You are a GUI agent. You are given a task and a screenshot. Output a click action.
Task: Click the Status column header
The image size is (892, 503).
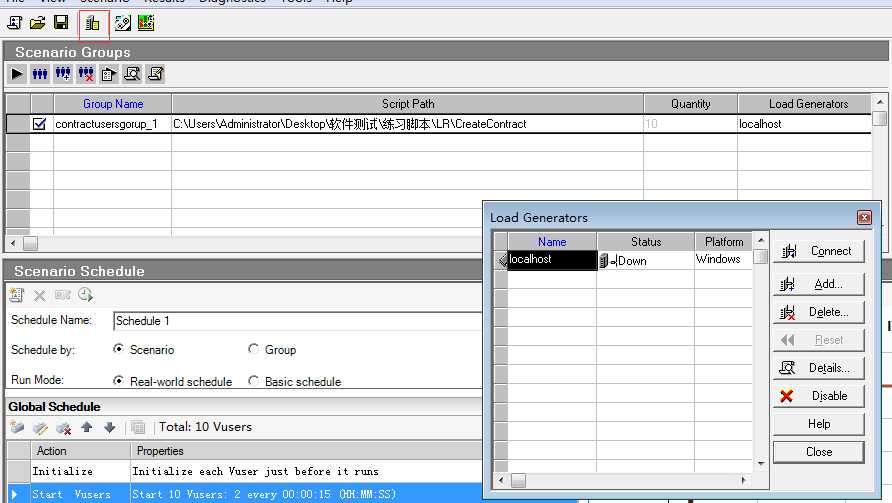tap(646, 242)
